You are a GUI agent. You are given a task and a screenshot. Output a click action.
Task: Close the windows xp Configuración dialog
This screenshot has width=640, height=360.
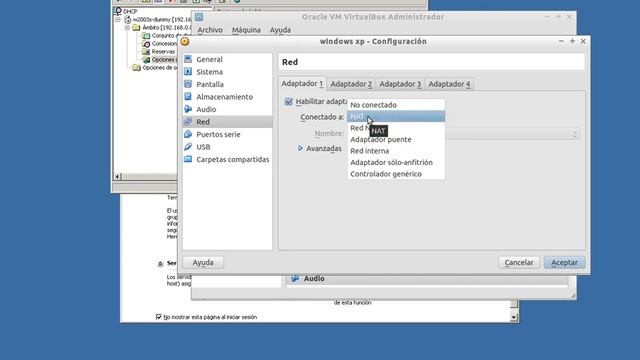point(583,41)
